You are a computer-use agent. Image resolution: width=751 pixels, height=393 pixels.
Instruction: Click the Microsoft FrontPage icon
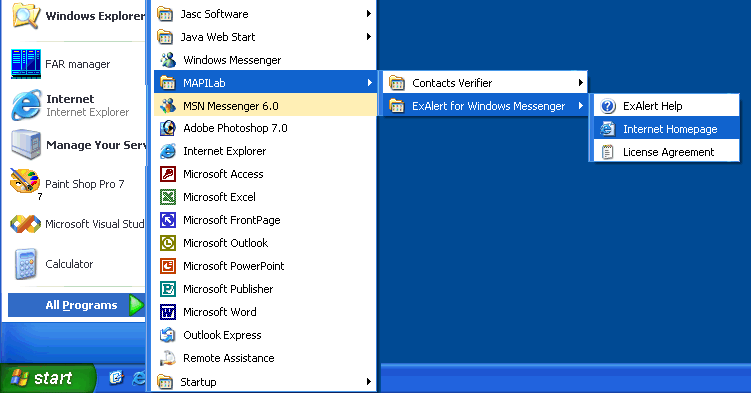pyautogui.click(x=168, y=220)
